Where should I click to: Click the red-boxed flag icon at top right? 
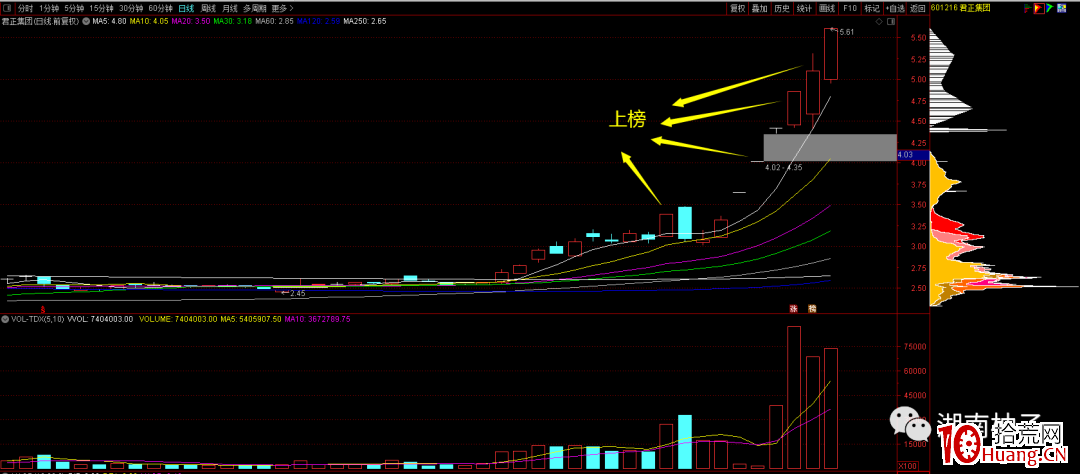coord(1041,7)
